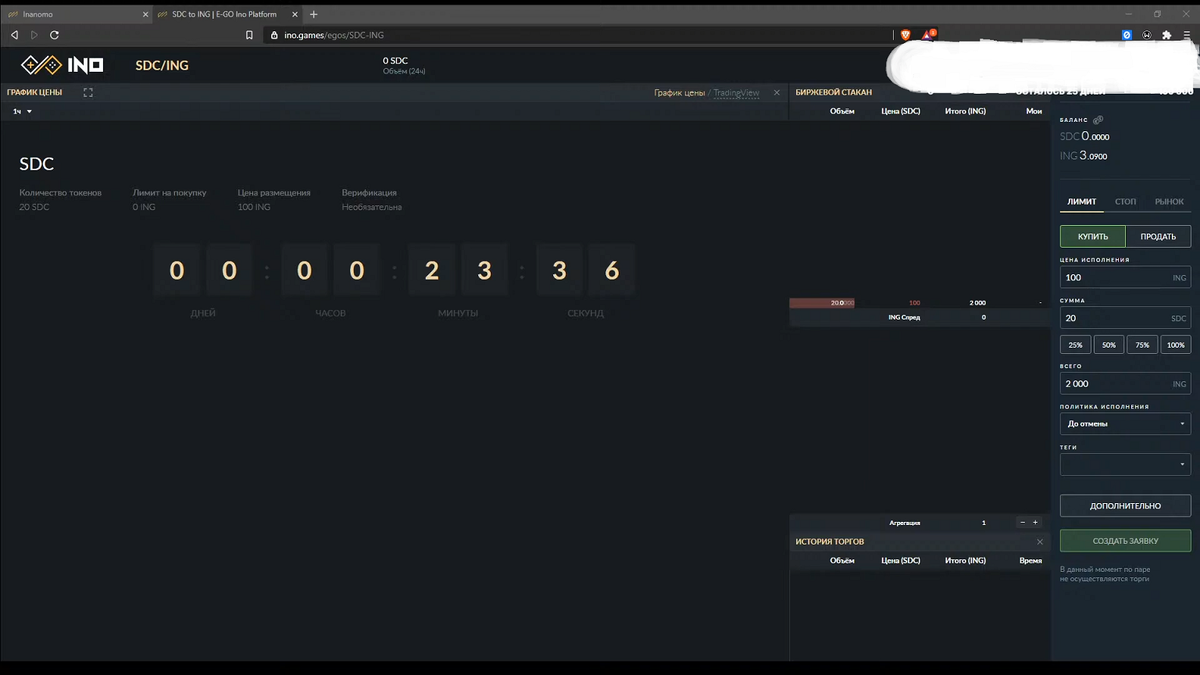Open the Brave Shields lion icon

(906, 35)
